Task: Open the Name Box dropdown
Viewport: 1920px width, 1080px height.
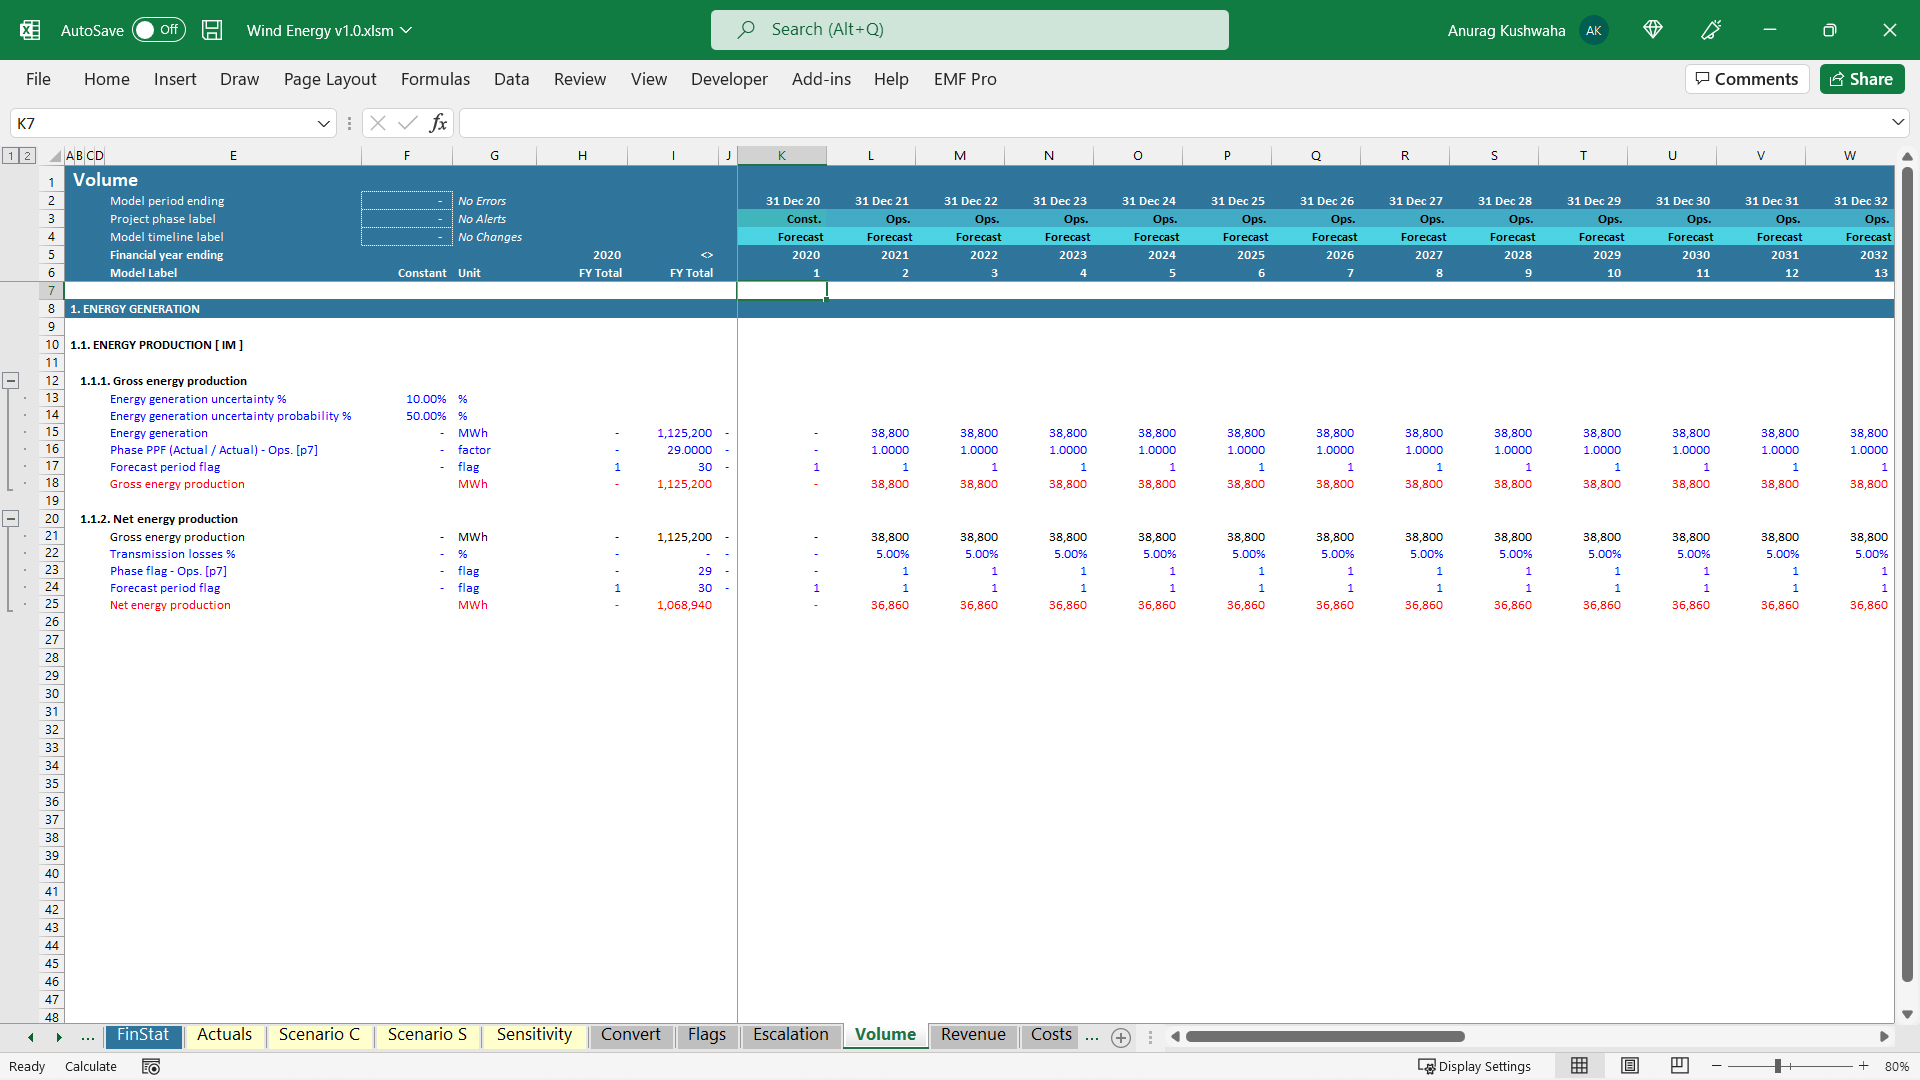Action: point(323,123)
